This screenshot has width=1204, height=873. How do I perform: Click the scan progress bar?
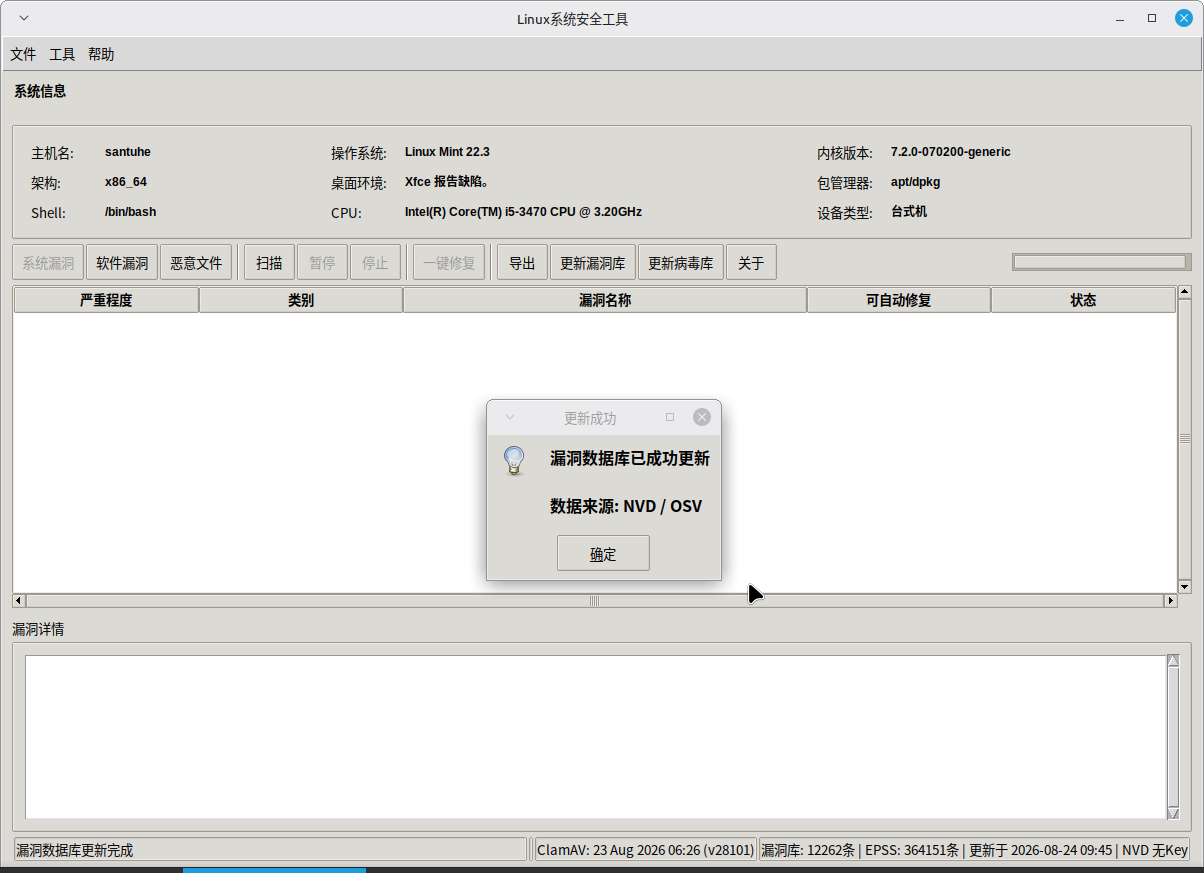coord(1100,262)
